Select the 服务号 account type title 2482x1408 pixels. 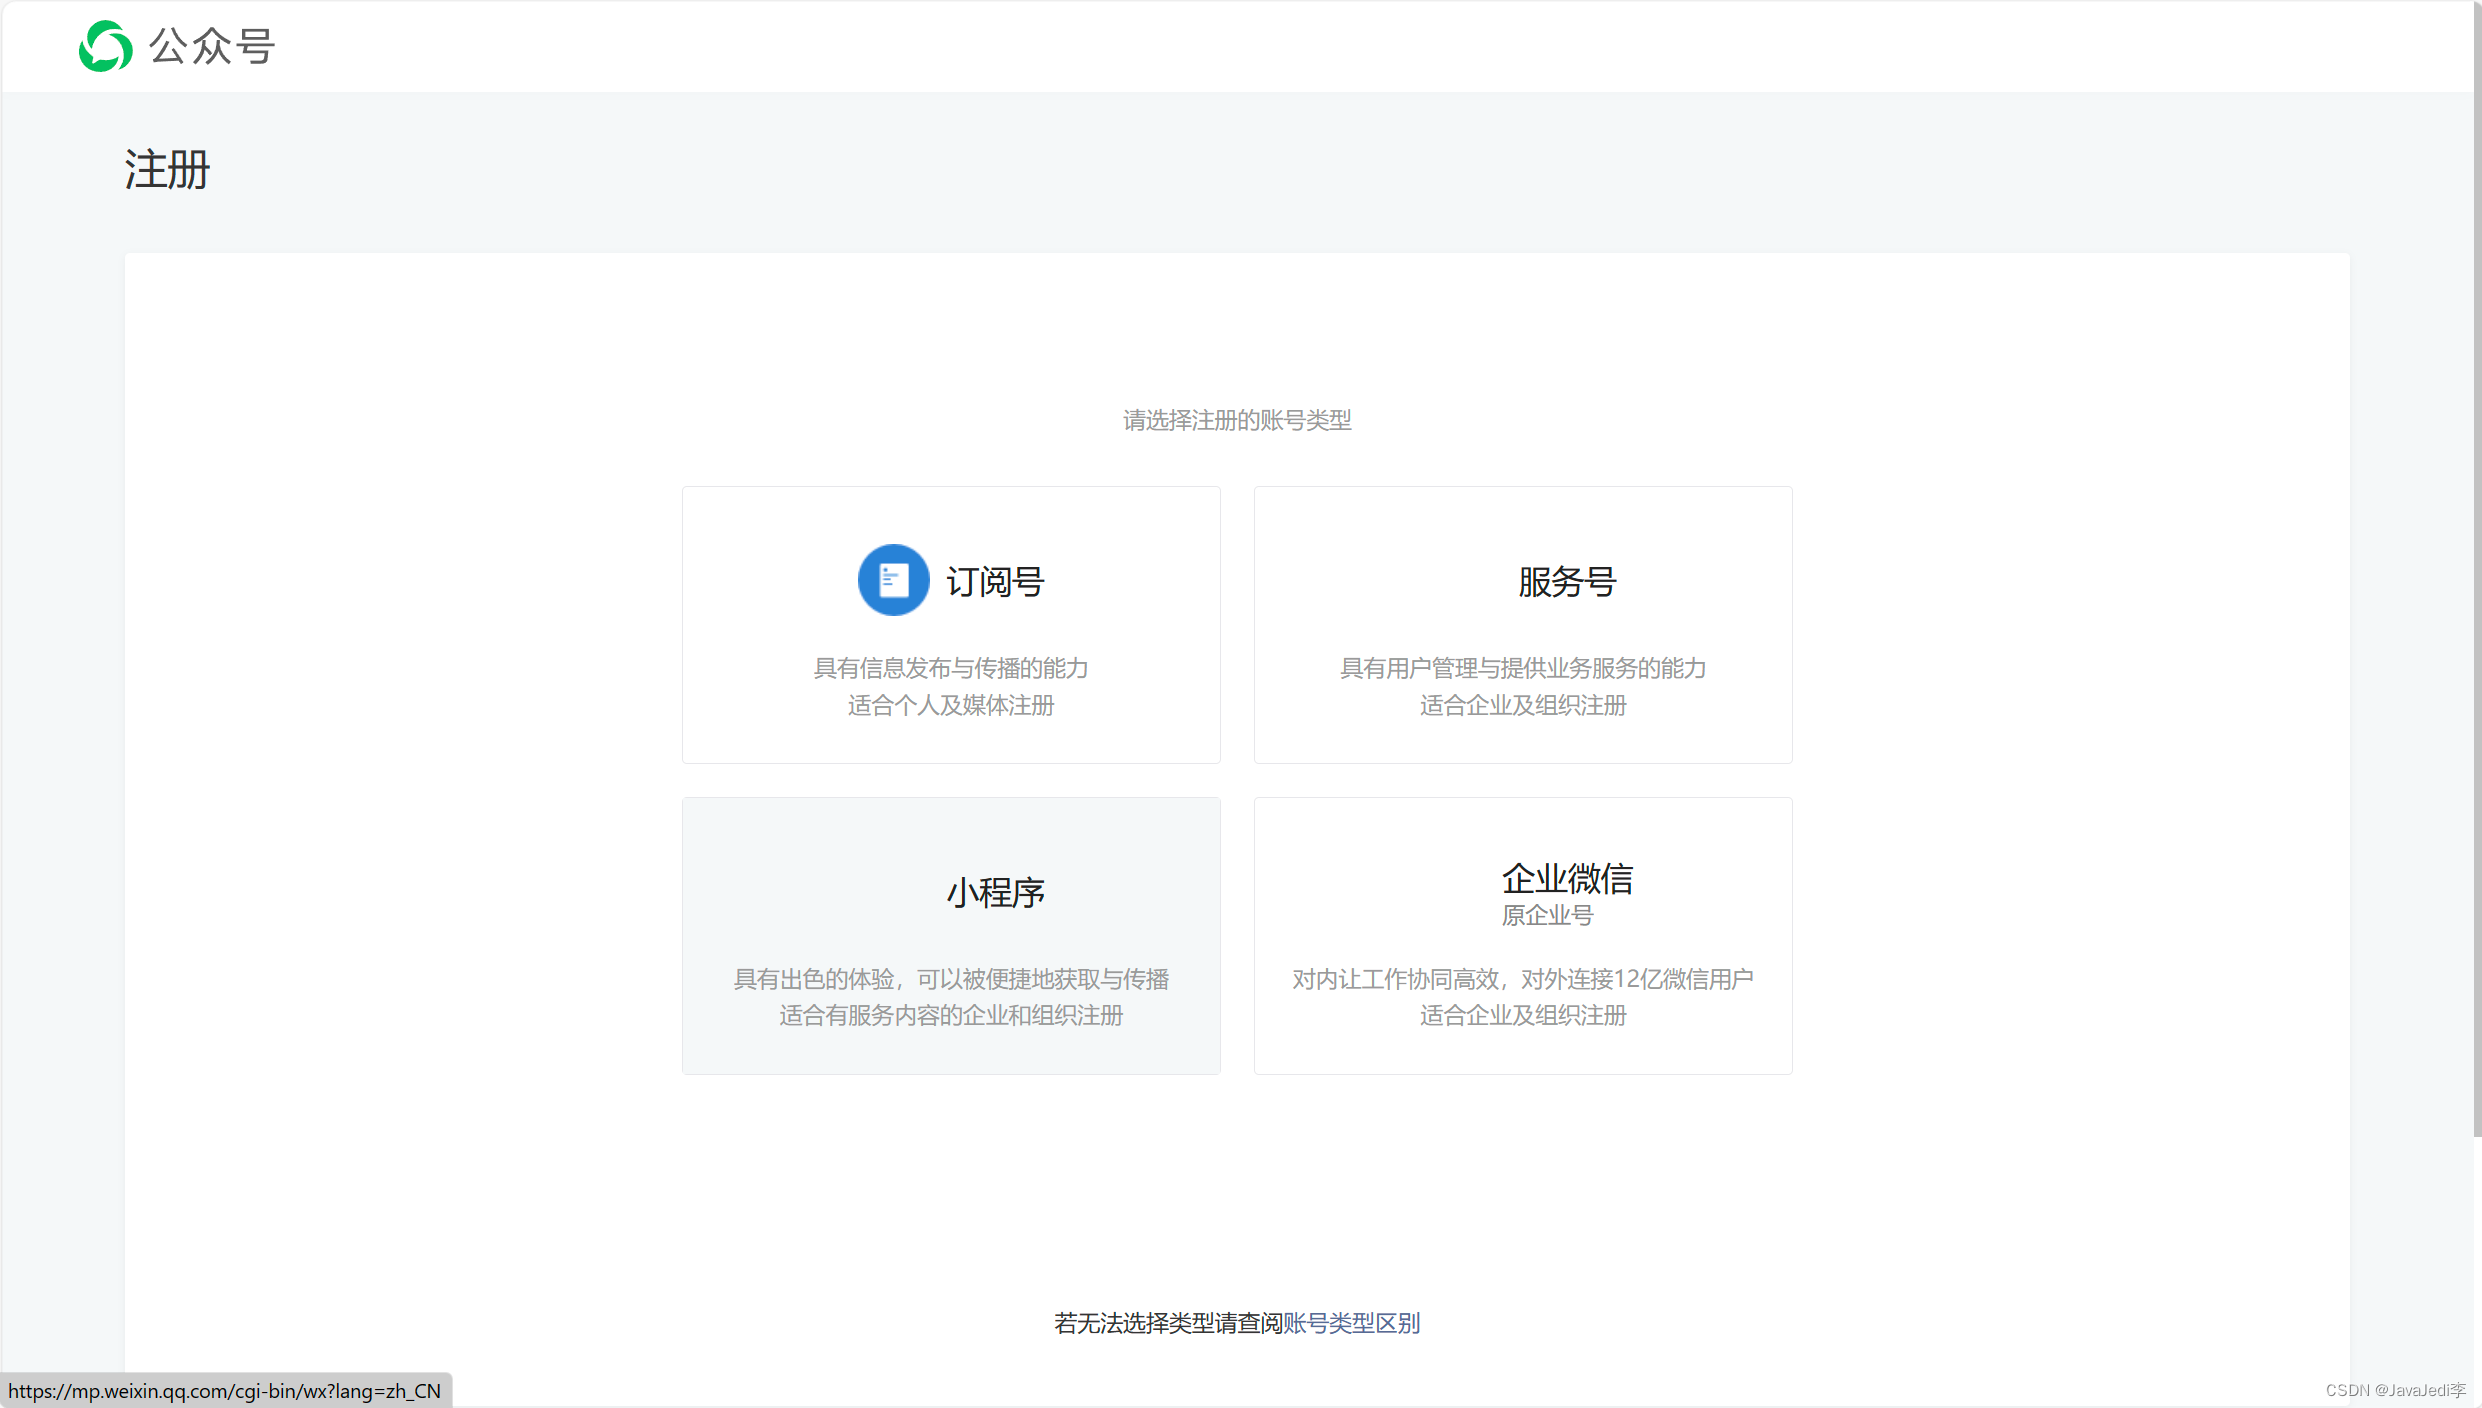click(x=1566, y=582)
